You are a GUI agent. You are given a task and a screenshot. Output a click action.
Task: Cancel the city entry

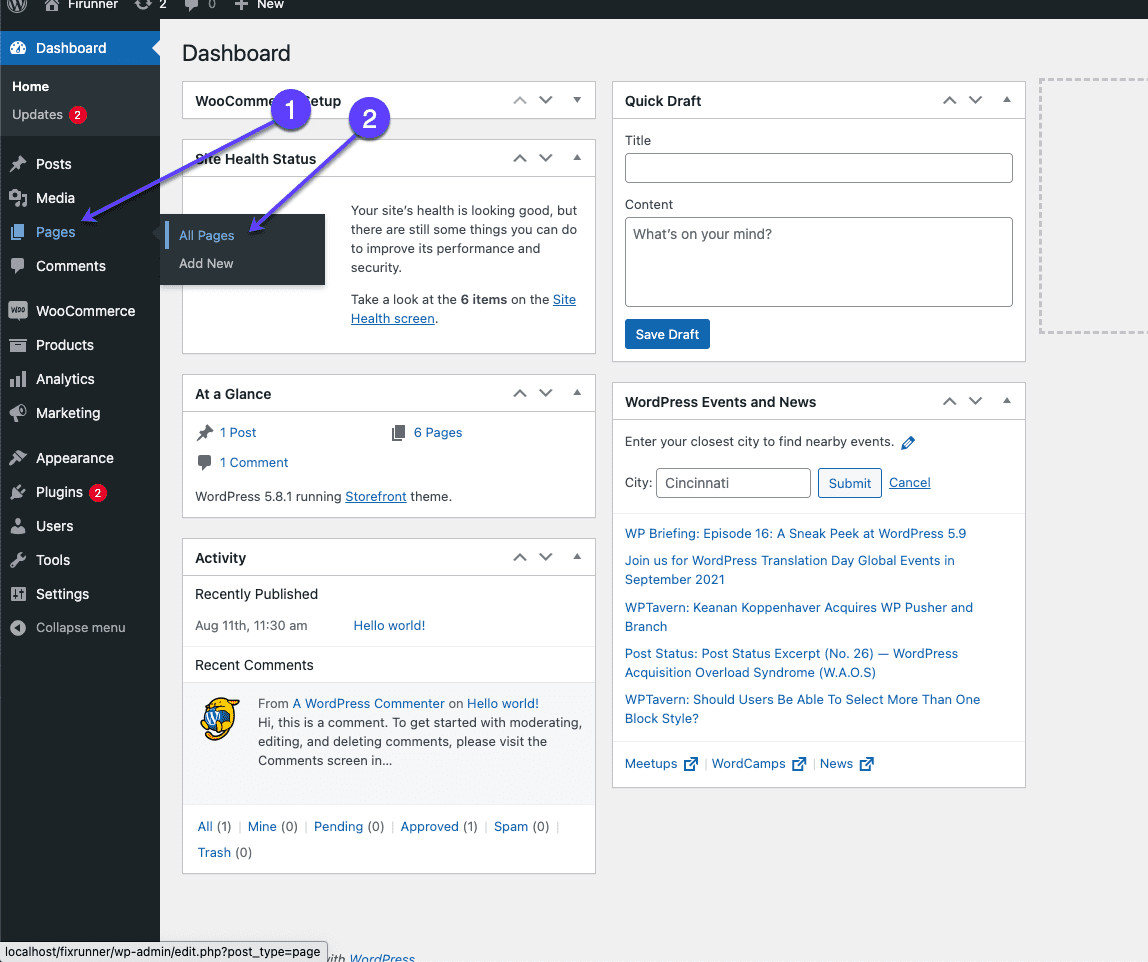tap(909, 482)
